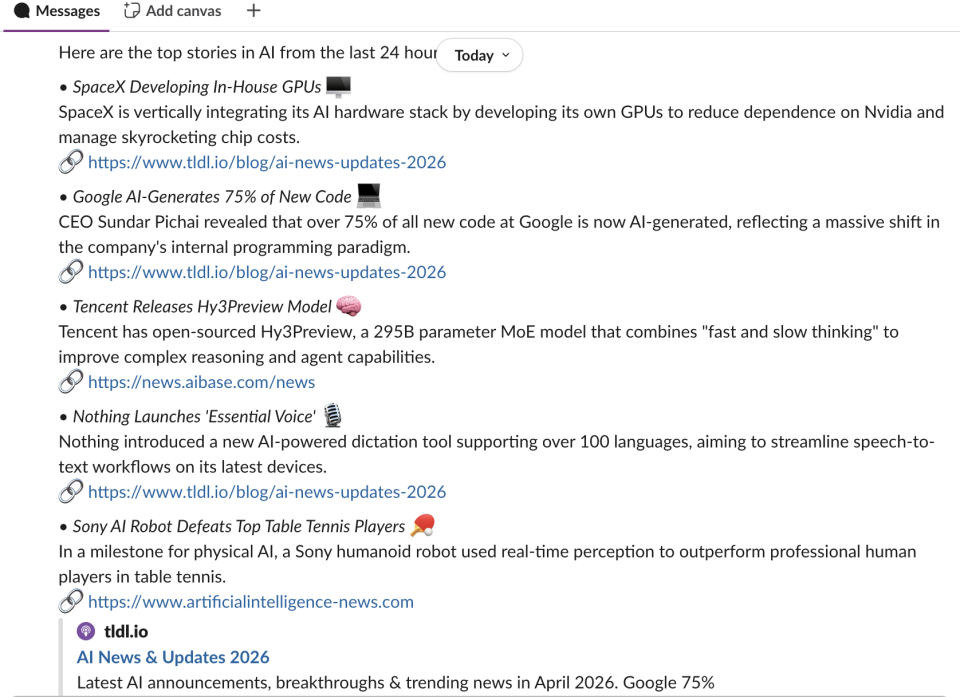Click the canvas icon beside Add canvas
960x697 pixels.
click(132, 11)
